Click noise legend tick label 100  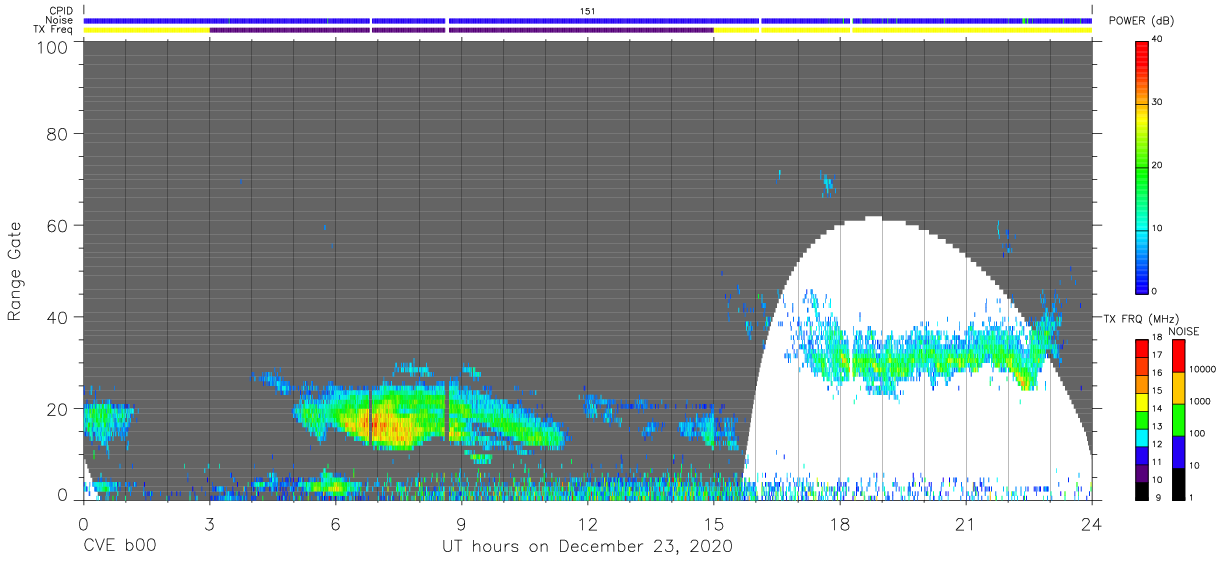point(1197,433)
